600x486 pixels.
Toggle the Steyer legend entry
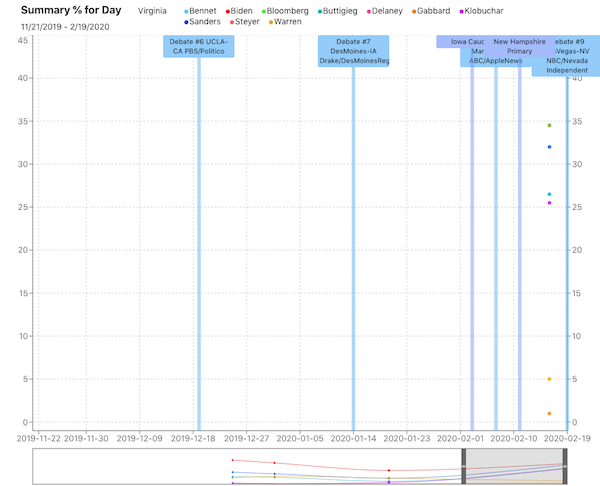point(245,22)
